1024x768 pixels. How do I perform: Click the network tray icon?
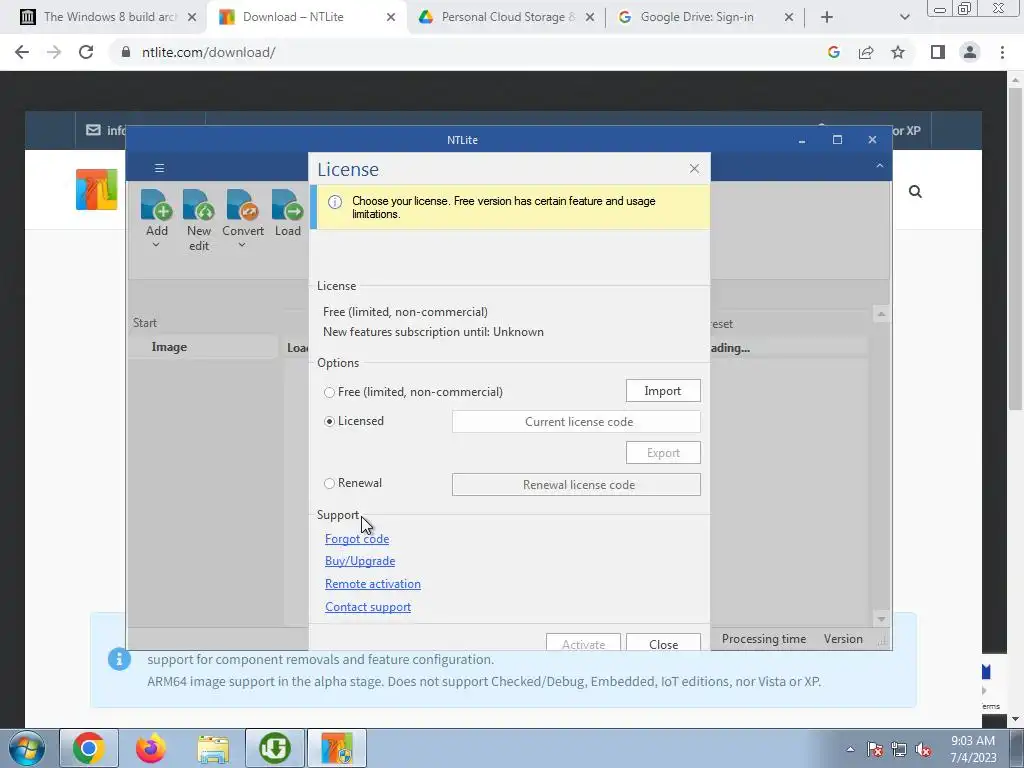click(x=899, y=750)
